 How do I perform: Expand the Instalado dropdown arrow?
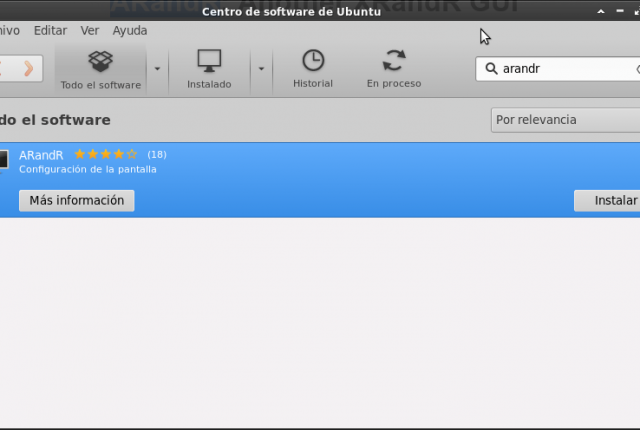pos(261,69)
